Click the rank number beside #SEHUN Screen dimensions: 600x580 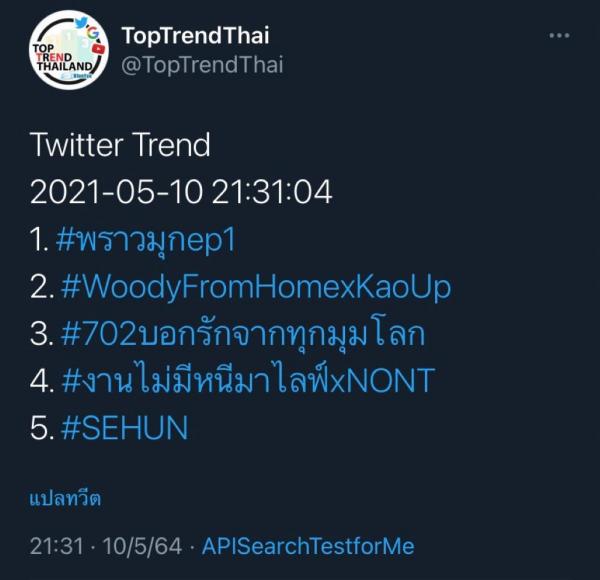42,427
